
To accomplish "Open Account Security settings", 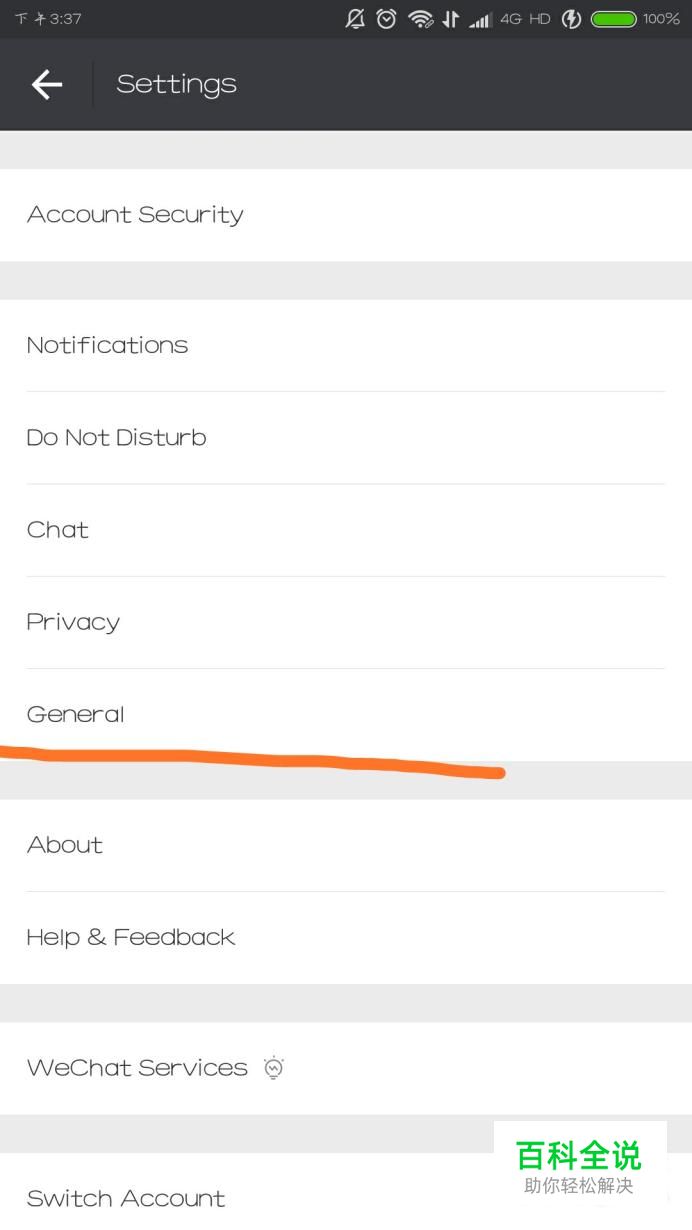I will tap(135, 215).
